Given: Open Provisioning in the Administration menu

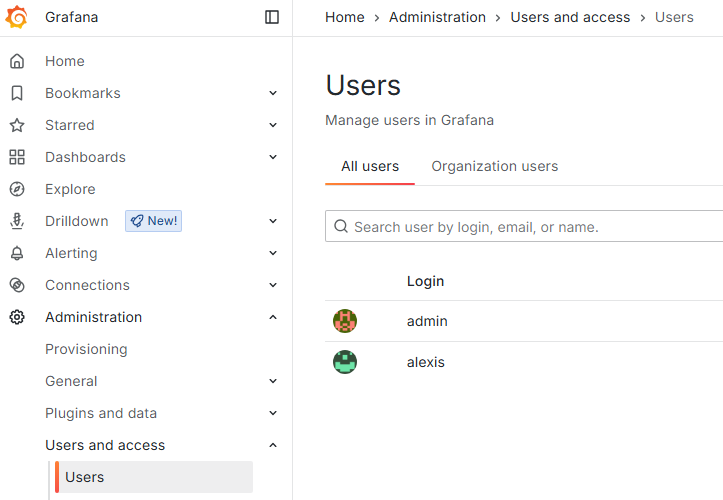Looking at the screenshot, I should (x=86, y=349).
